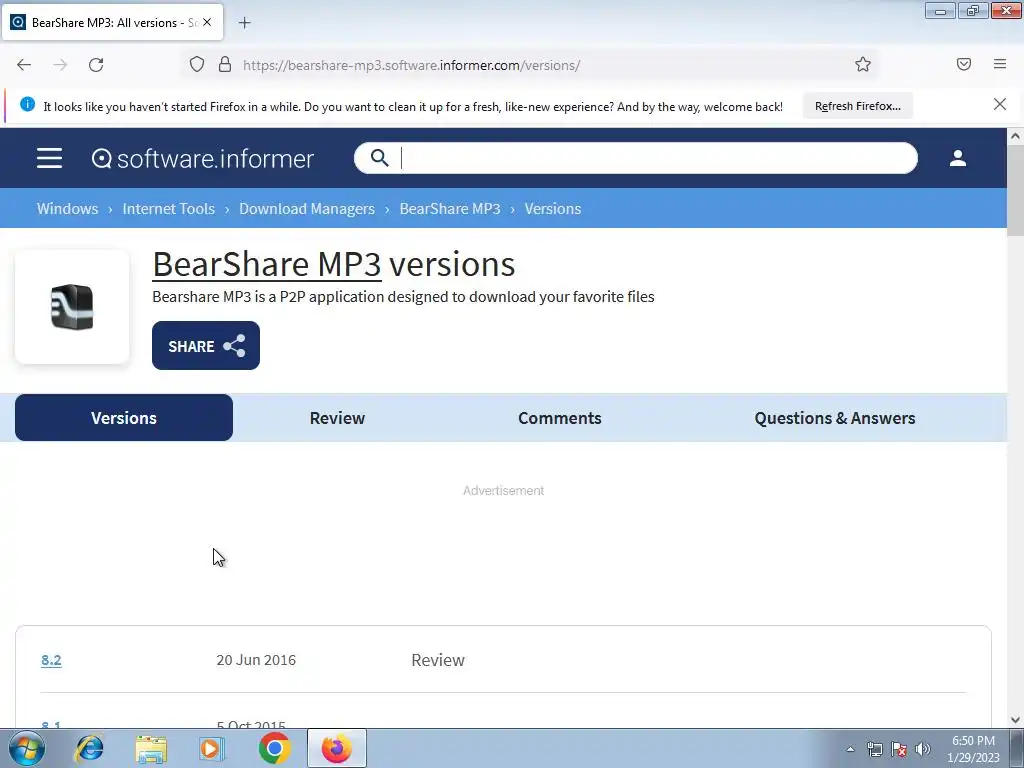Click the vertical scrollbar thumb
The width and height of the screenshot is (1024, 768).
point(1015,191)
